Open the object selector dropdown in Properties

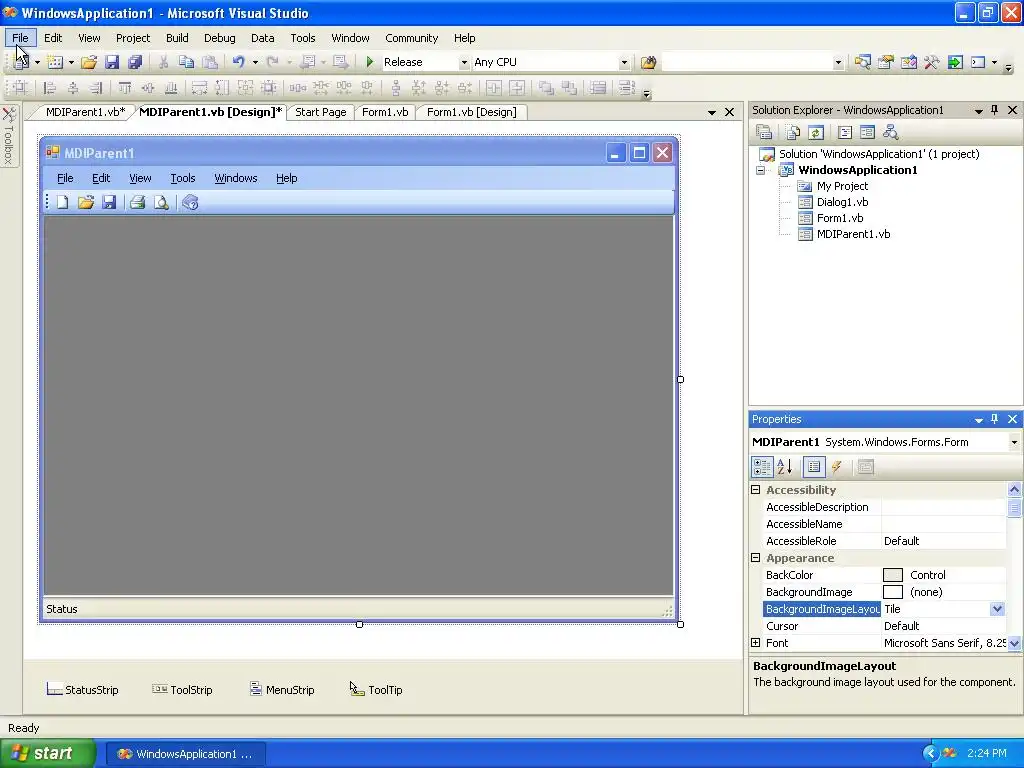point(1014,442)
